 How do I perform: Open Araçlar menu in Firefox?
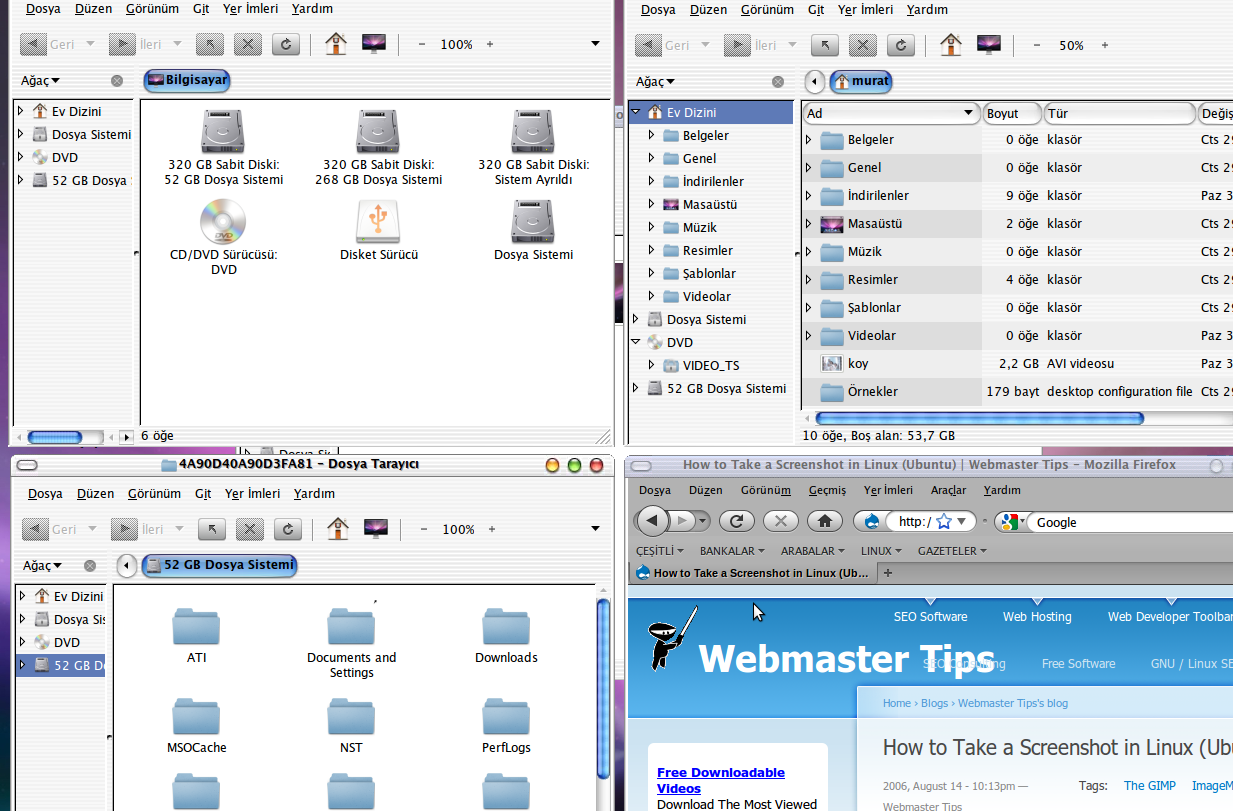click(948, 490)
